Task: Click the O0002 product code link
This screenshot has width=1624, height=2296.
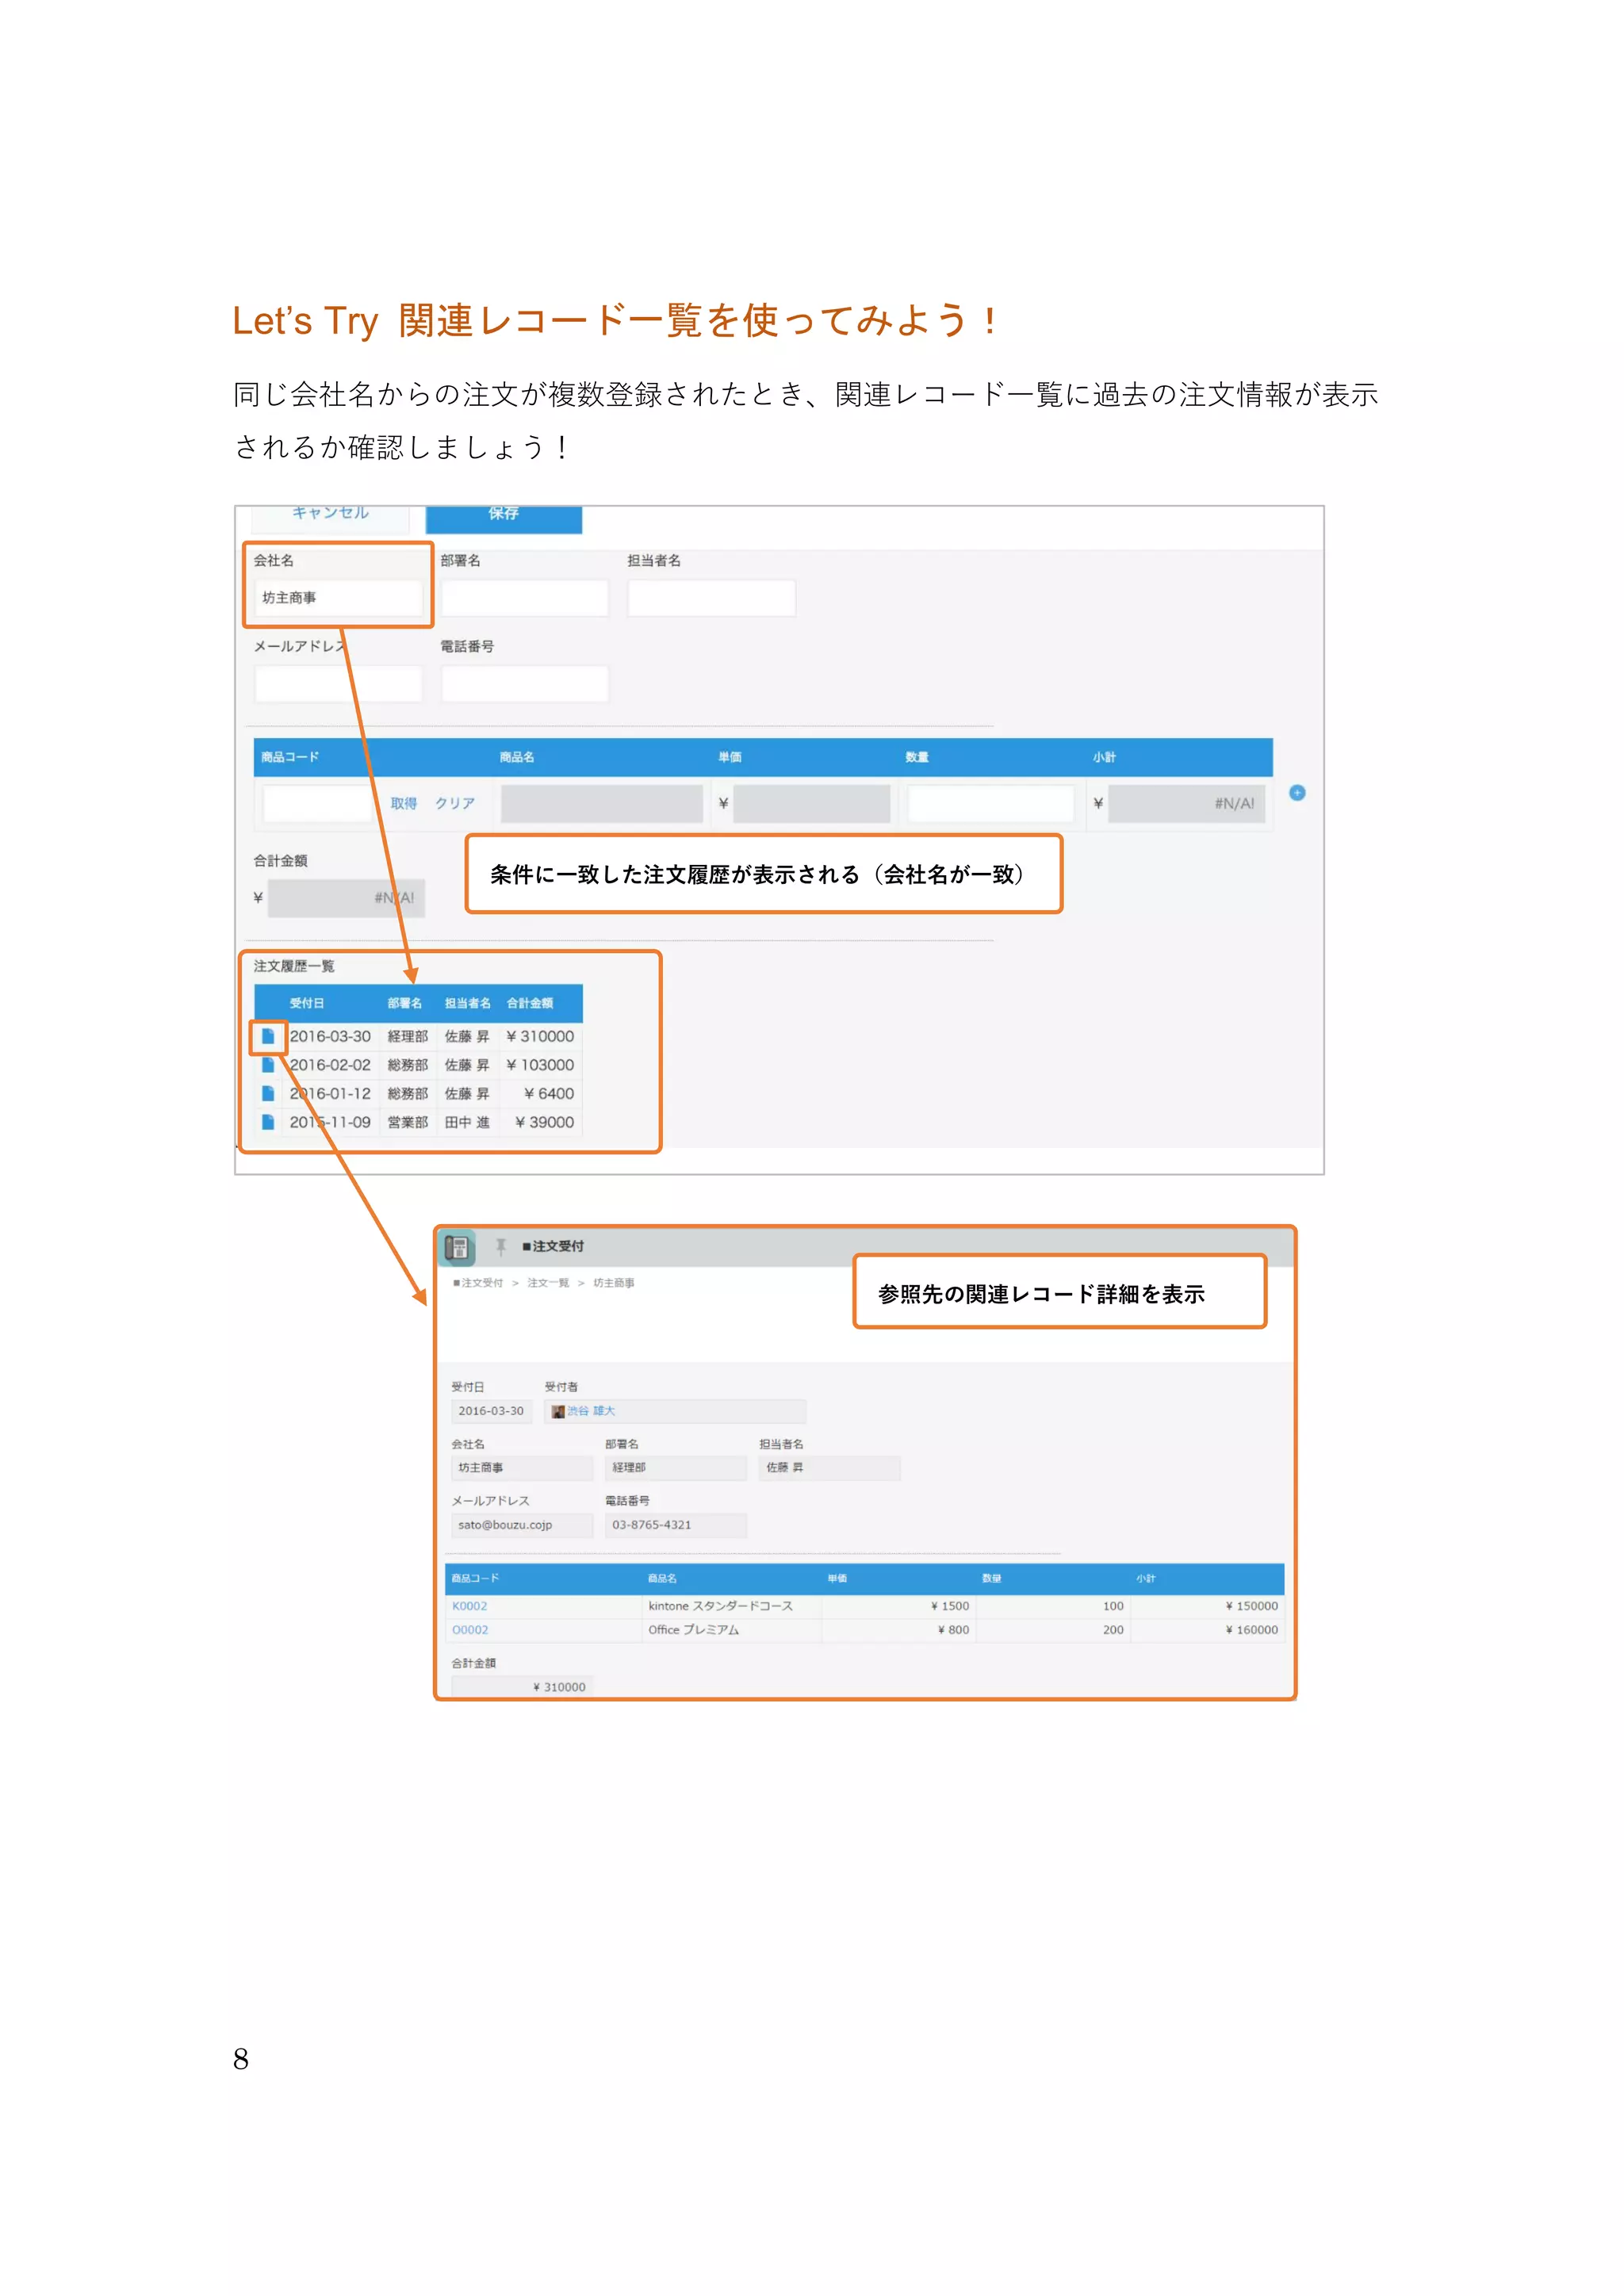Action: [x=470, y=1630]
